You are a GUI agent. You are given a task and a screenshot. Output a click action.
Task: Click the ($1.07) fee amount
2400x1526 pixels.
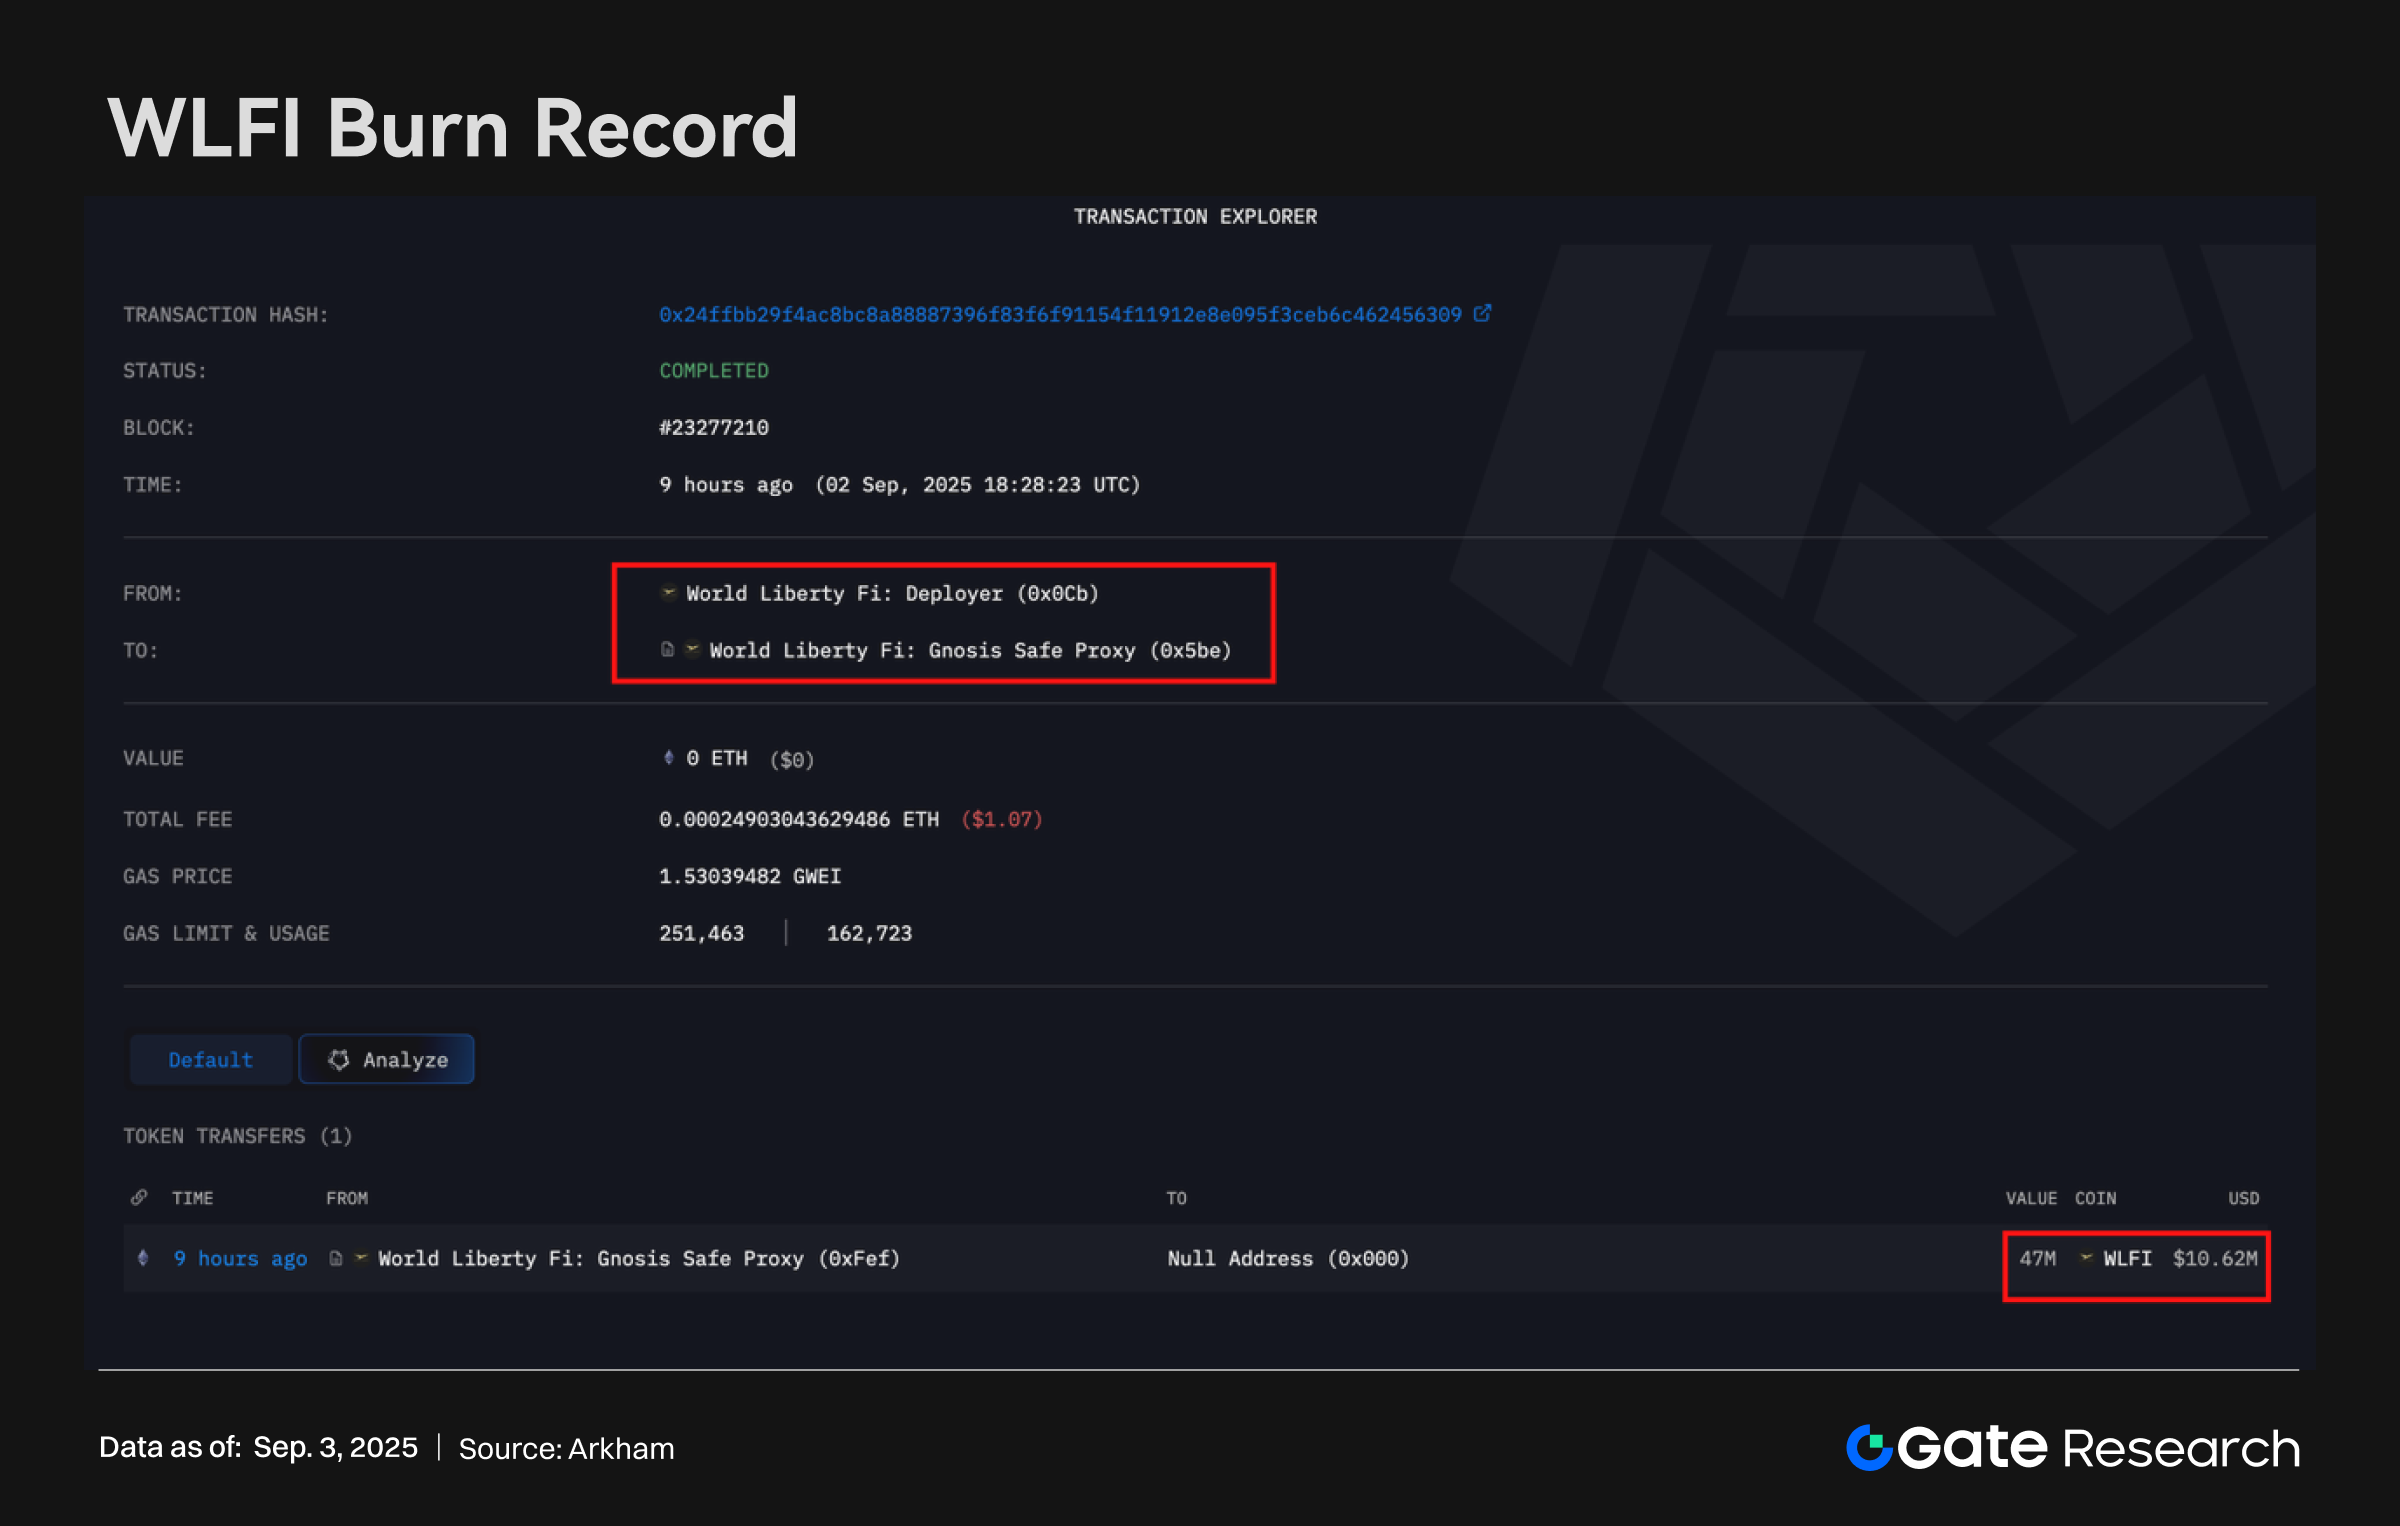(x=1002, y=819)
